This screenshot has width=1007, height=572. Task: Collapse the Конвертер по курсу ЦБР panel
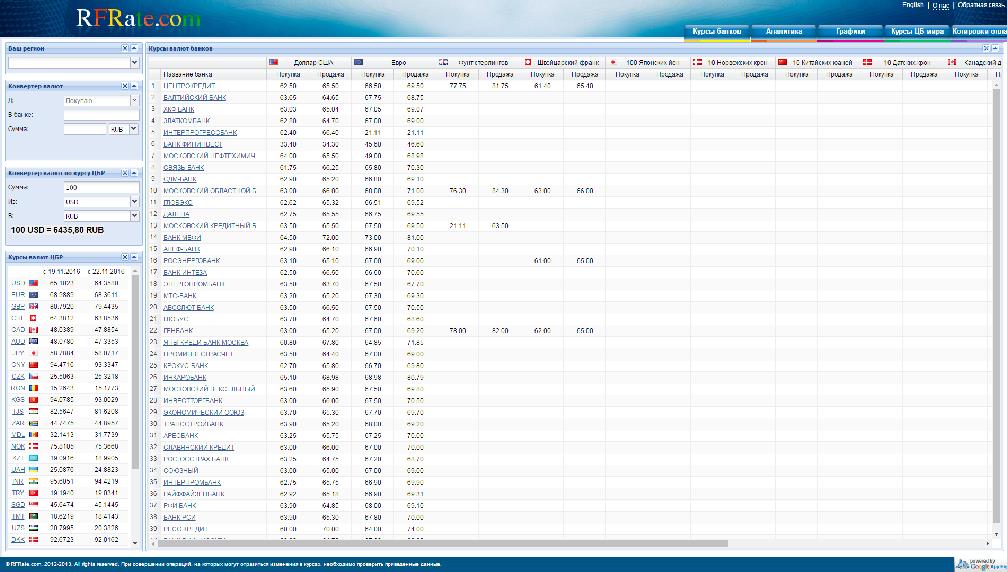(x=134, y=173)
